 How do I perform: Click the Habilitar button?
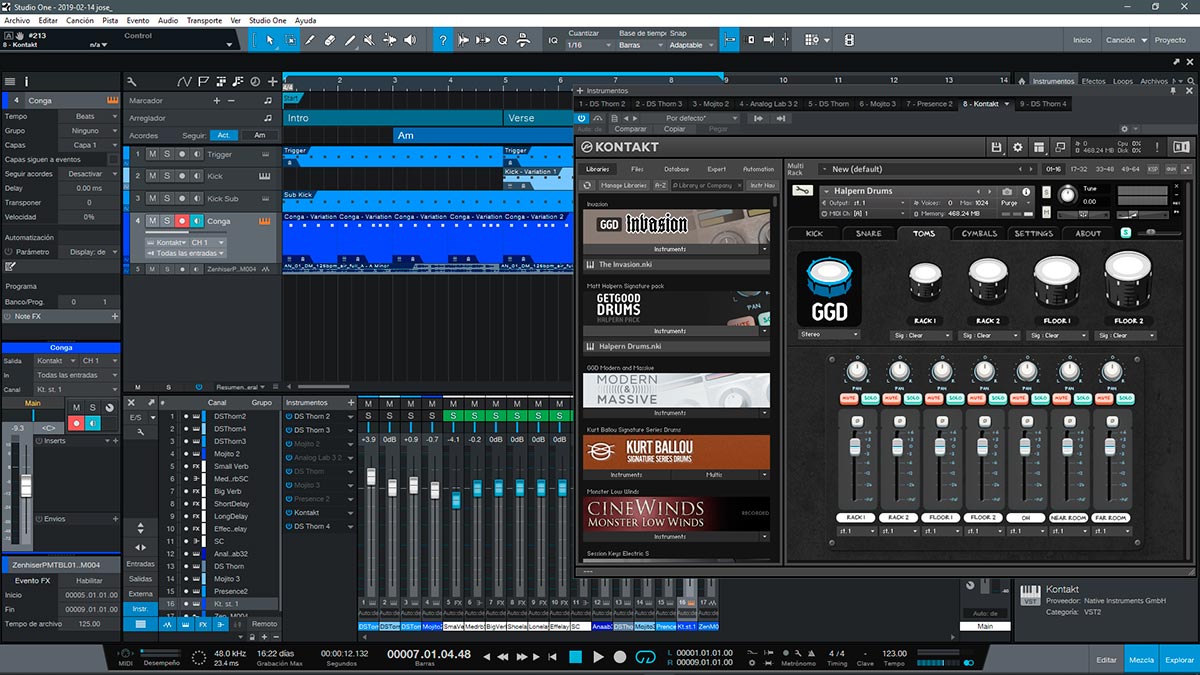pos(89,580)
